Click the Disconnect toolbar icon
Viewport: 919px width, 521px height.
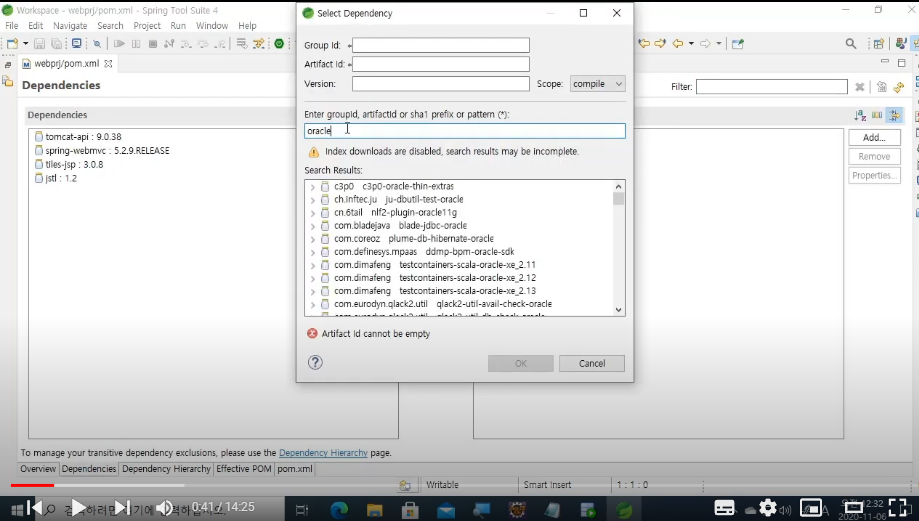pyautogui.click(x=169, y=43)
